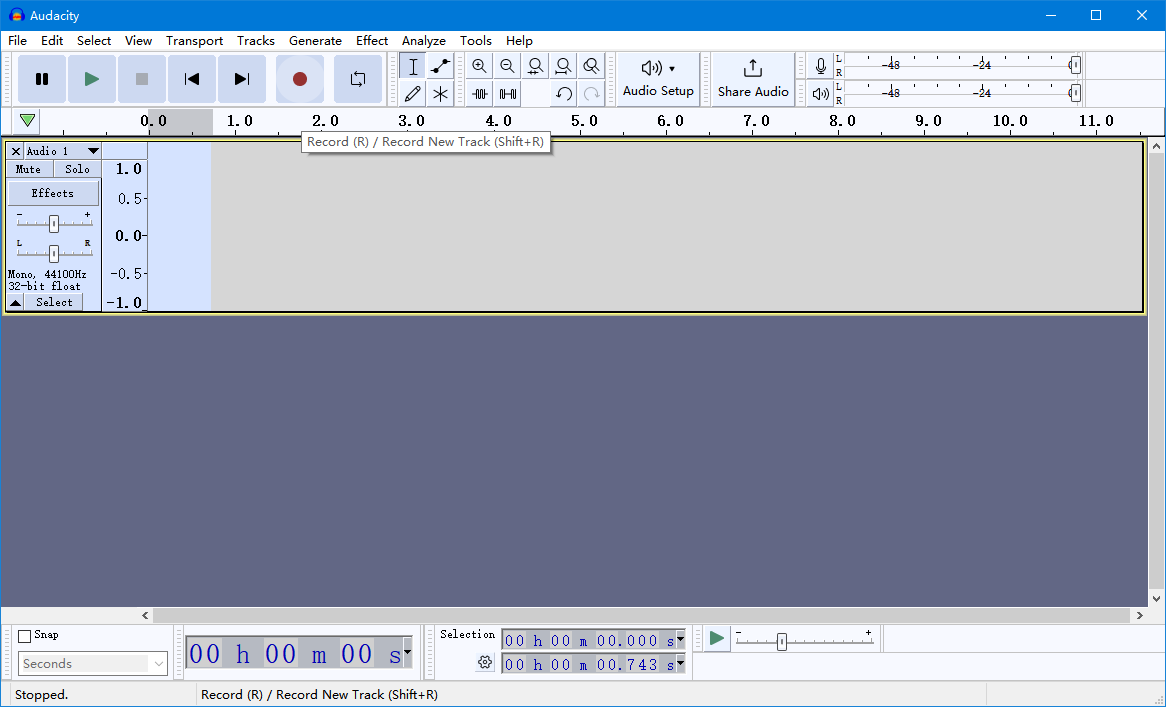The width and height of the screenshot is (1166, 707).
Task: Solo the Audio 1 track
Action: 77,170
